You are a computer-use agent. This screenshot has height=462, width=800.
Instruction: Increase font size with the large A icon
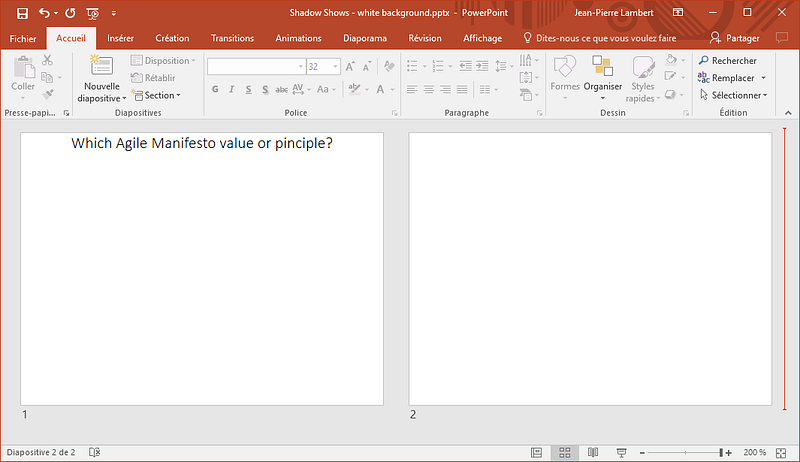(x=350, y=67)
